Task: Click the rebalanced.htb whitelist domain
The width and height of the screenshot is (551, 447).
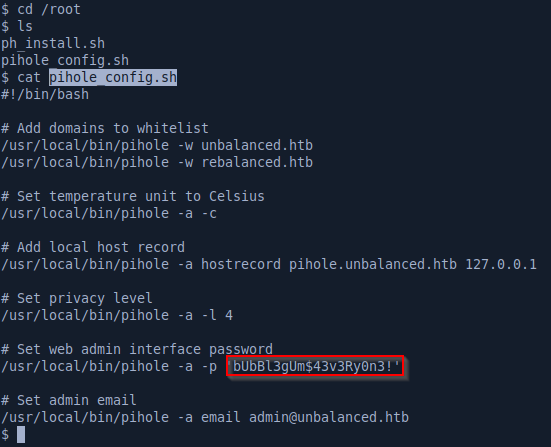Action: (257, 162)
